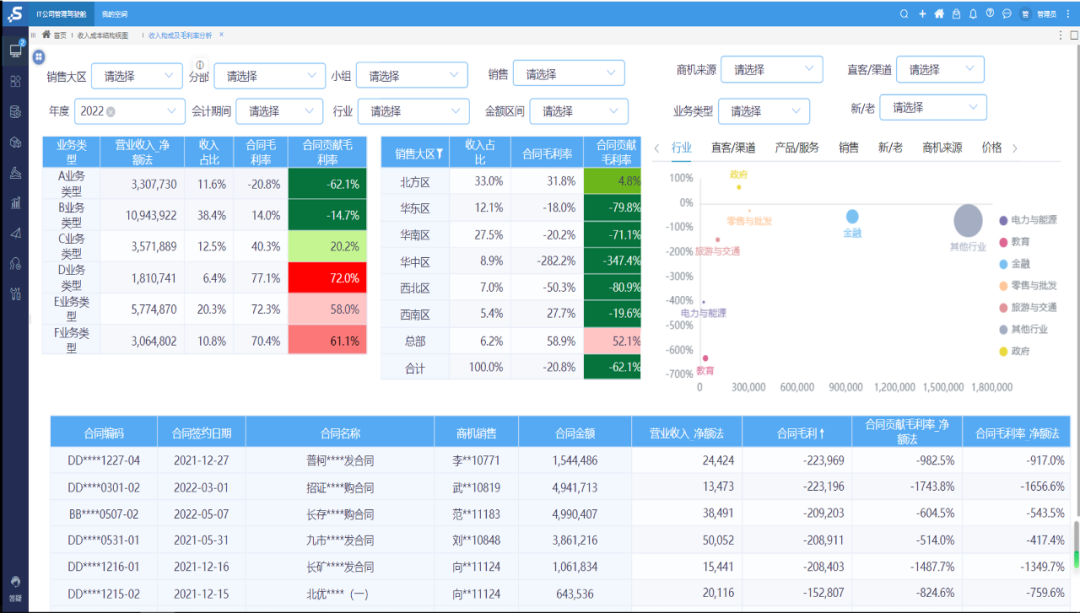Toggle 零售与批发 legend item
Viewport: 1080px width, 613px height.
click(x=1028, y=285)
